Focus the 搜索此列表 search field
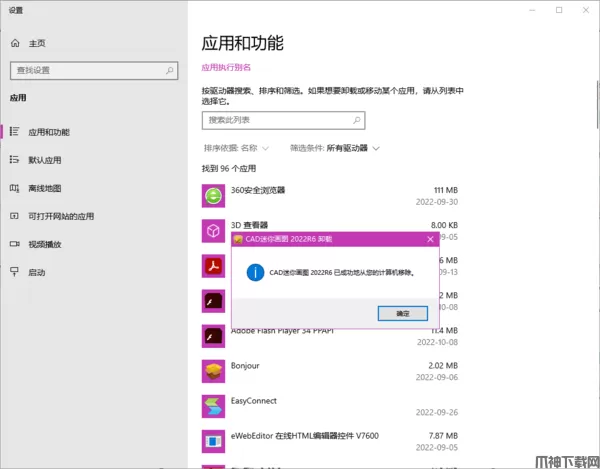 284,120
